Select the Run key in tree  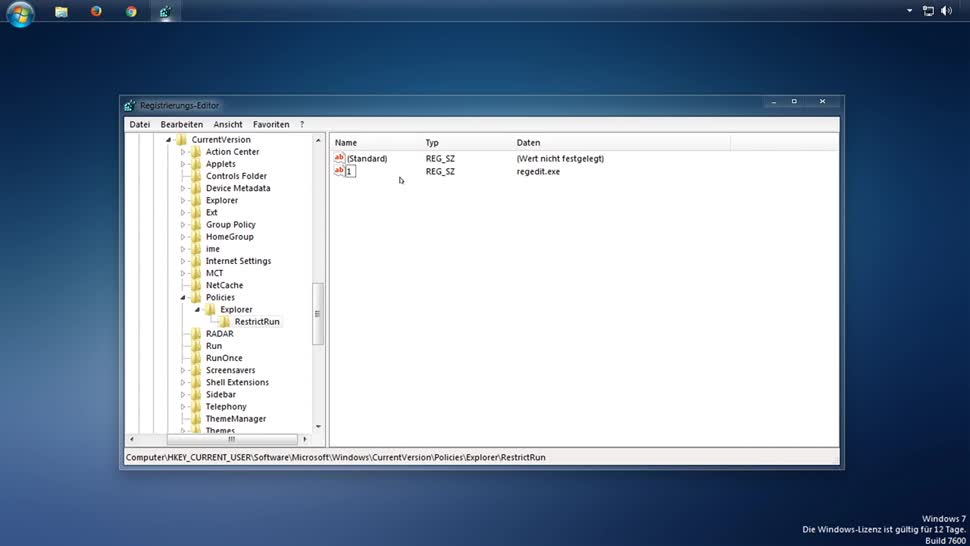213,346
